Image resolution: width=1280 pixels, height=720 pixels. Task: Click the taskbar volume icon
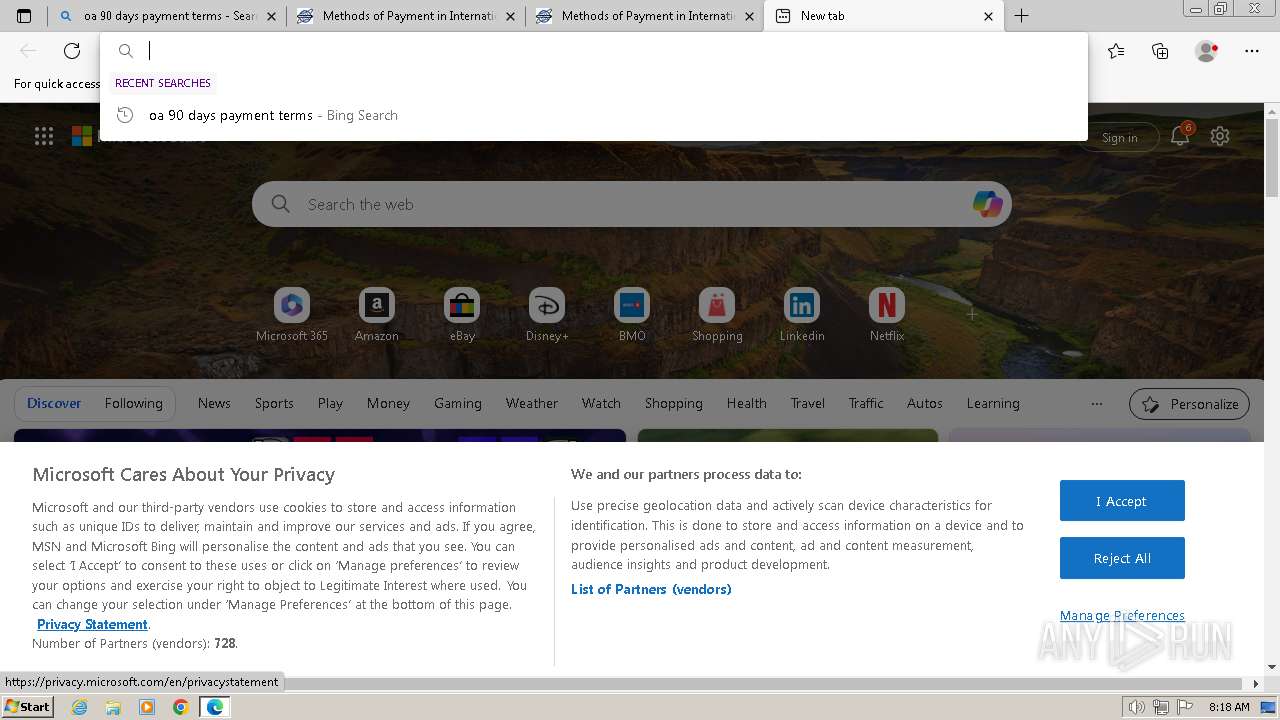point(1136,707)
